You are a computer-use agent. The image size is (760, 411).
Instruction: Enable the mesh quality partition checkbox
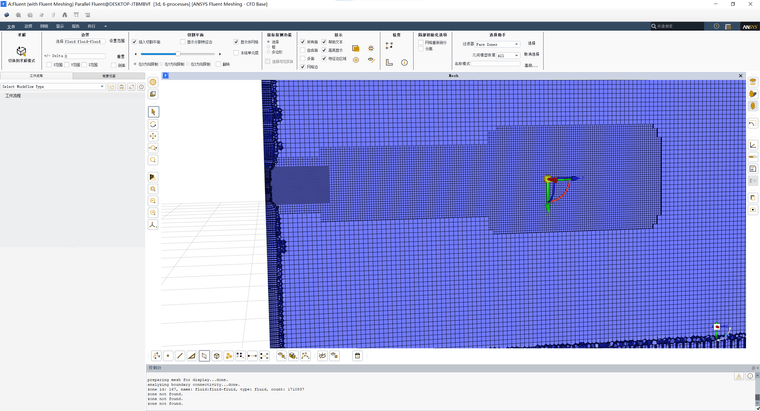(420, 43)
